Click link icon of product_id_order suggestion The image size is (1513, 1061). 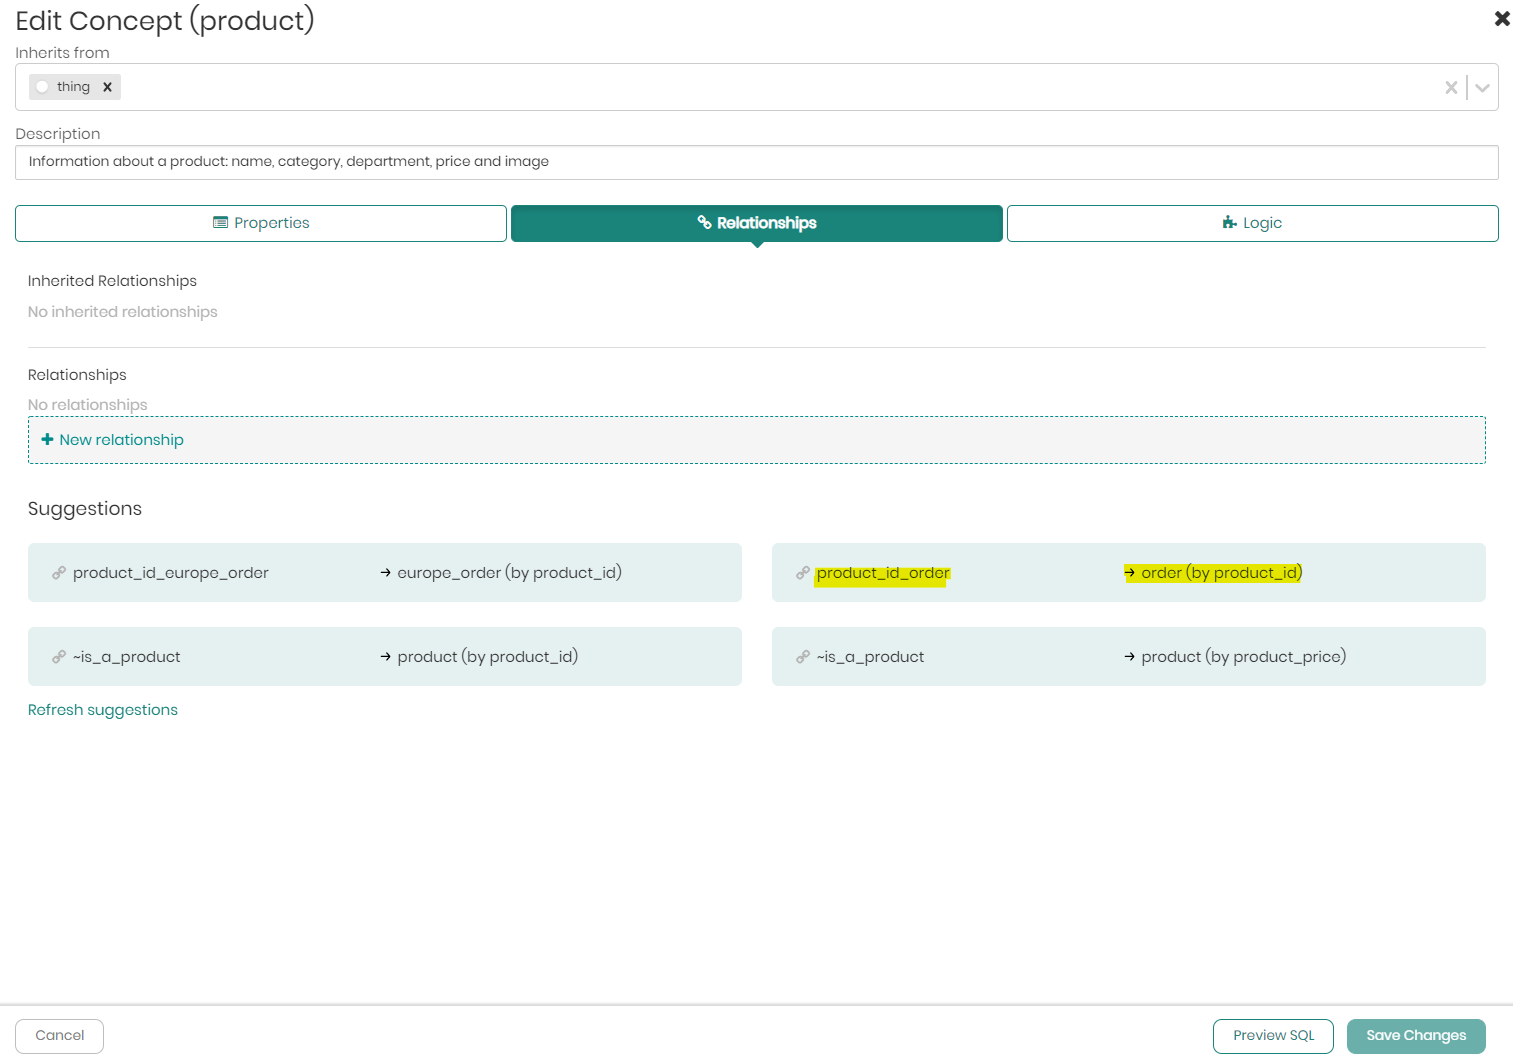803,573
